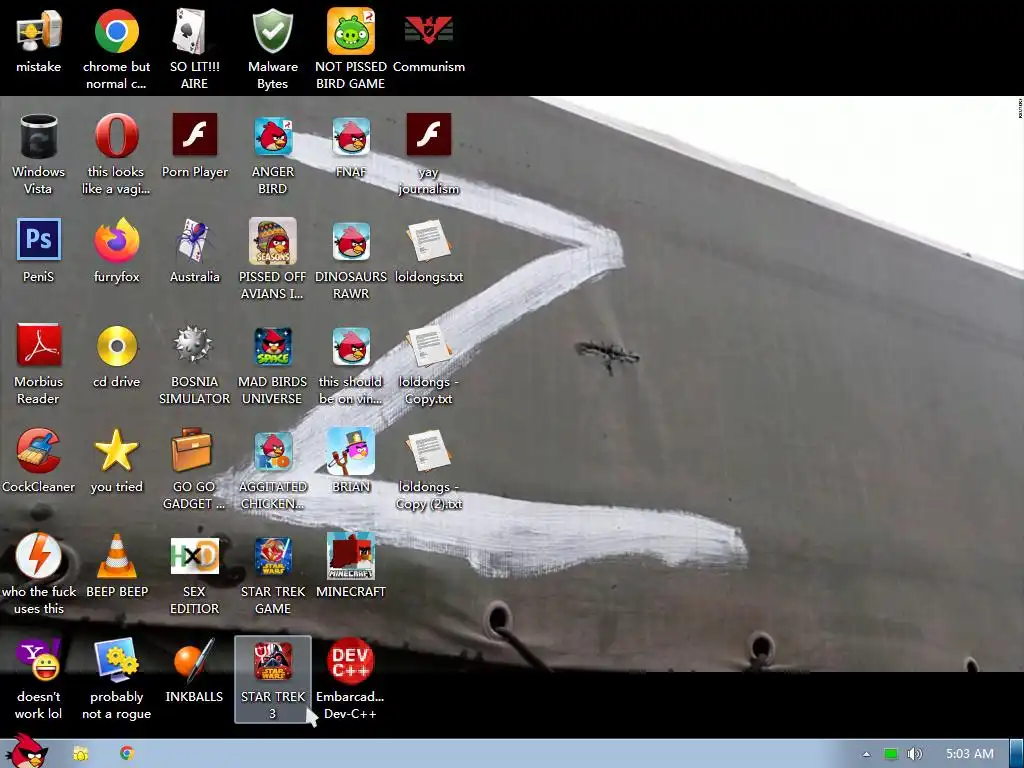This screenshot has height=768, width=1024.
Task: Select the 'DINOSAURS RAWR' bird icon
Action: (x=351, y=241)
